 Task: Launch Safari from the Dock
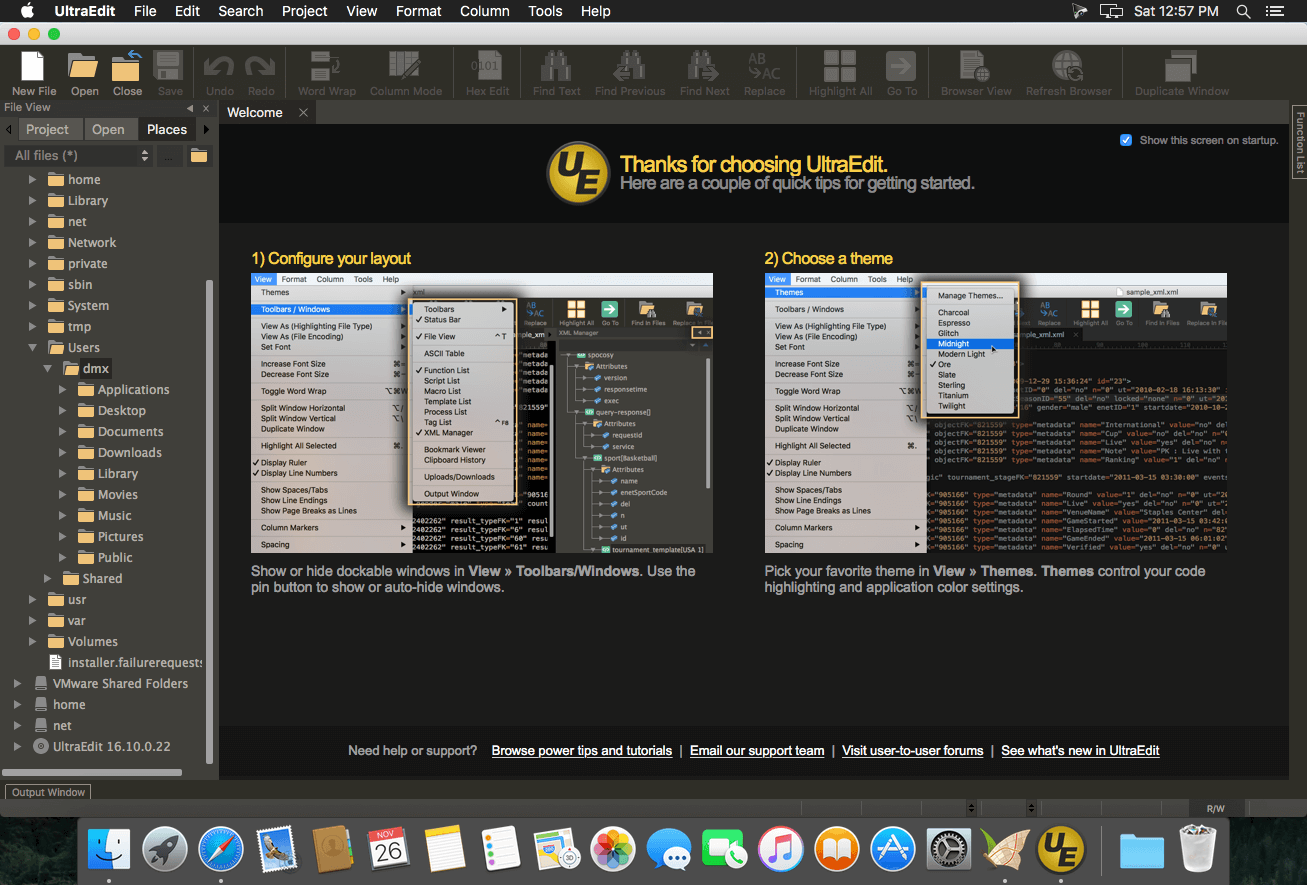pos(220,850)
